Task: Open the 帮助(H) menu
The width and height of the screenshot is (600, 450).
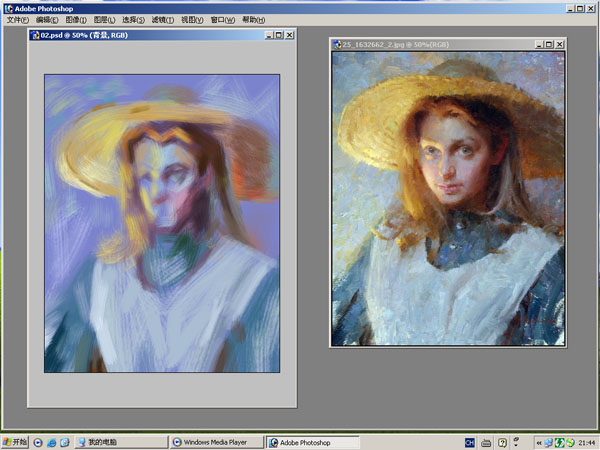Action: coord(254,20)
